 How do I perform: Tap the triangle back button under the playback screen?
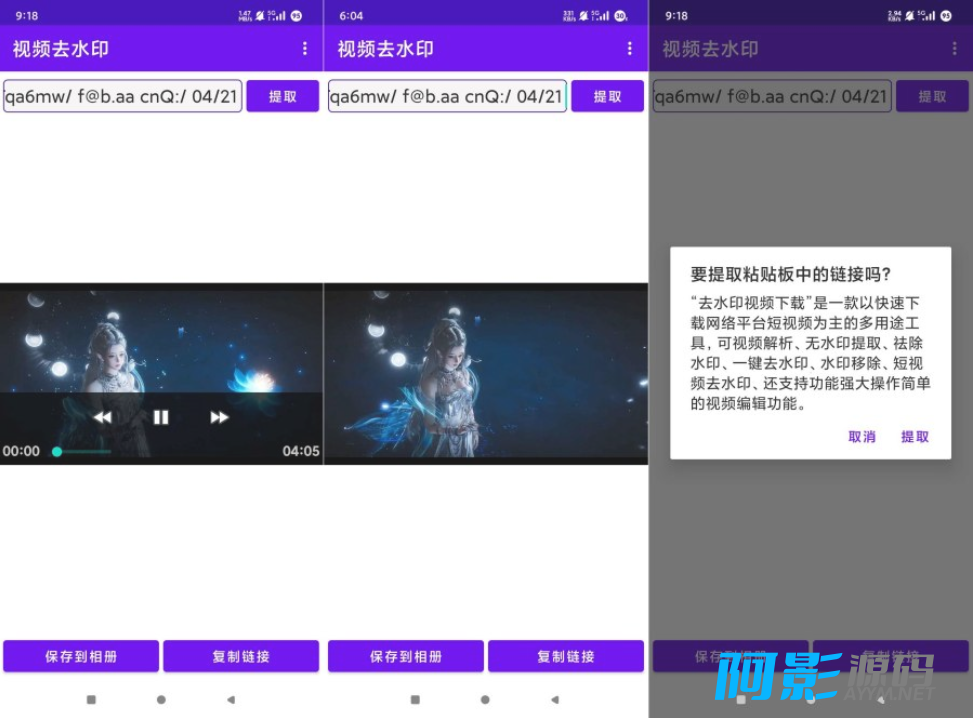pos(231,699)
